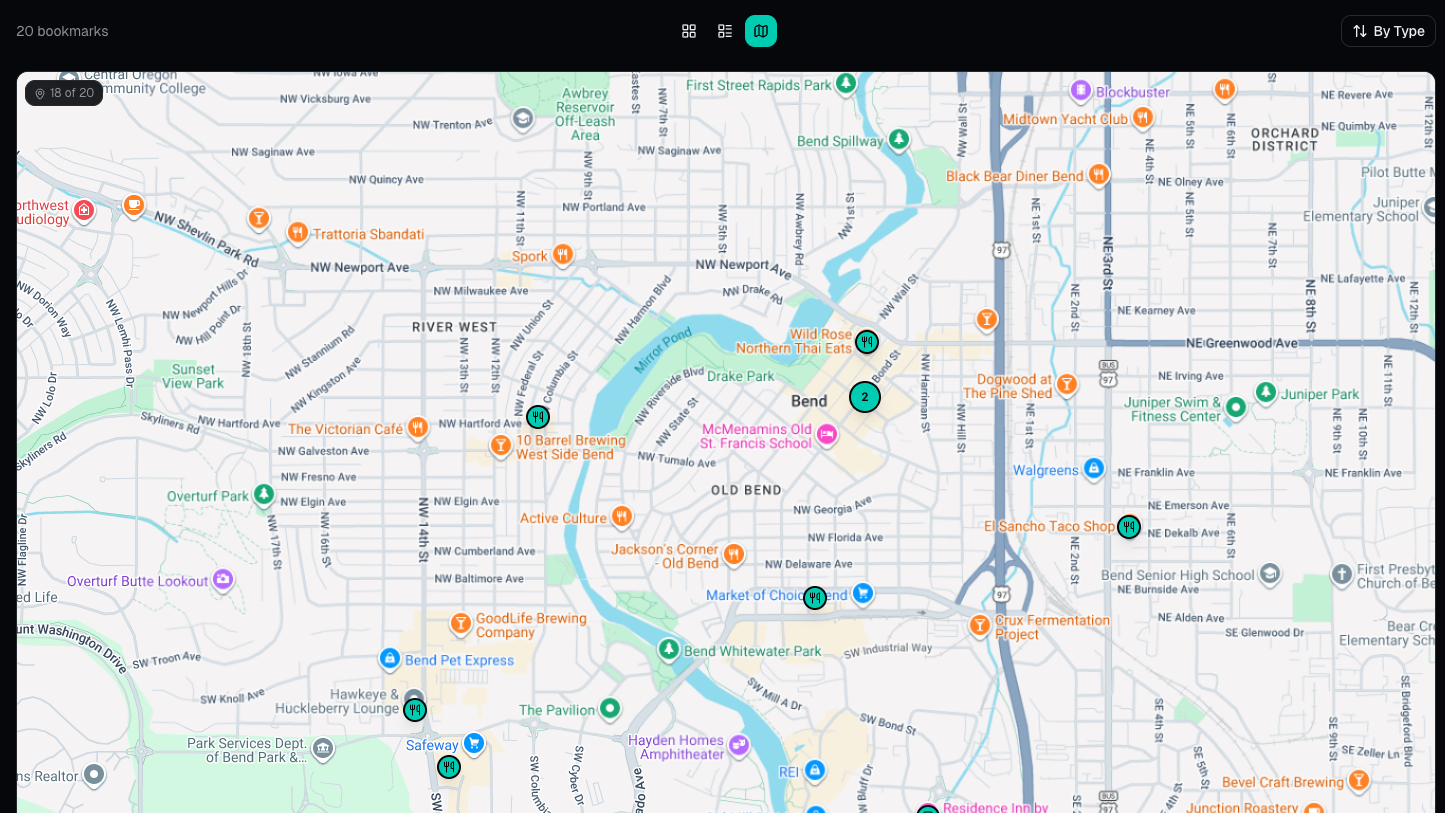Click the teal restaurant marker near Wild Rose
The width and height of the screenshot is (1445, 813).
point(867,342)
